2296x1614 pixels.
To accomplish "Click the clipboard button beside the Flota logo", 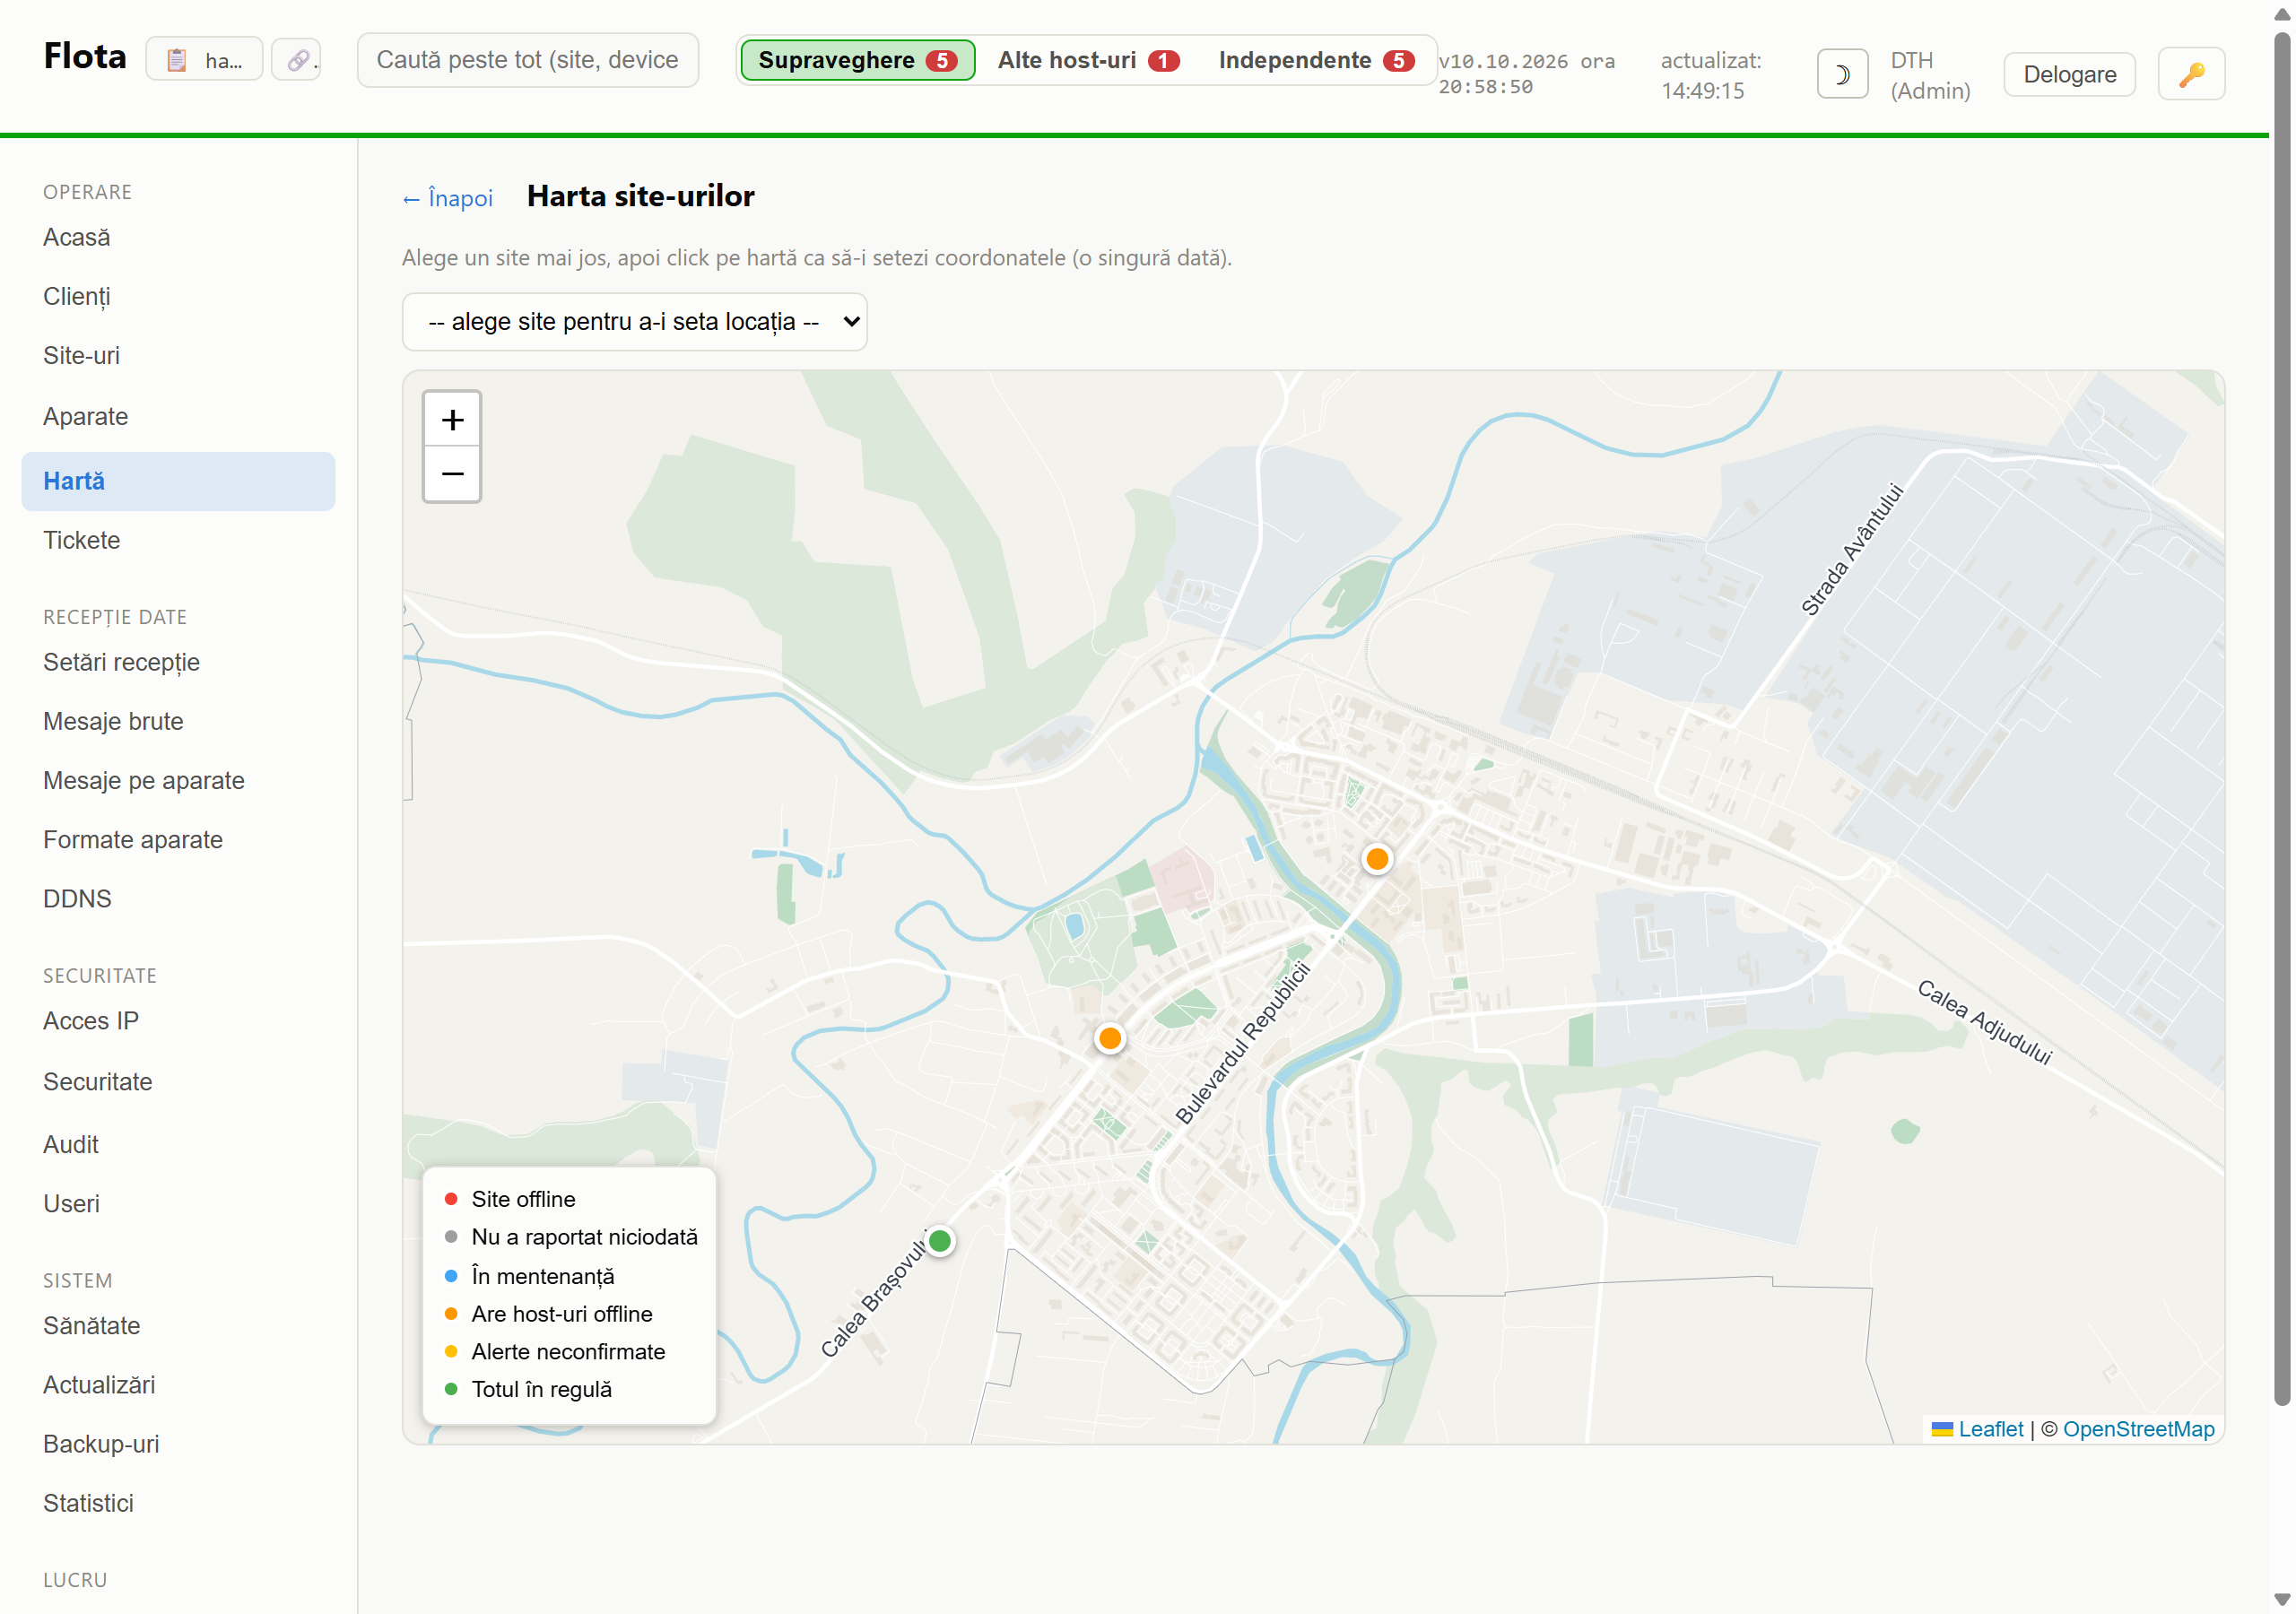I will click(x=204, y=60).
